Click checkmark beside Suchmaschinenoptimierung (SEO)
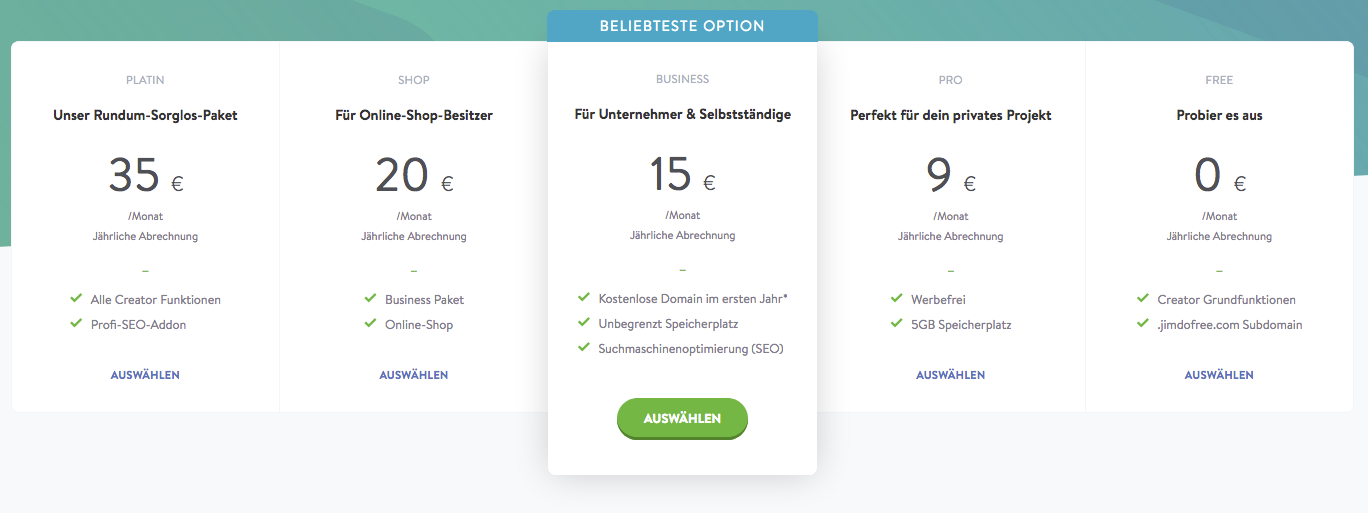Screen dimensions: 1368x513 tap(584, 347)
